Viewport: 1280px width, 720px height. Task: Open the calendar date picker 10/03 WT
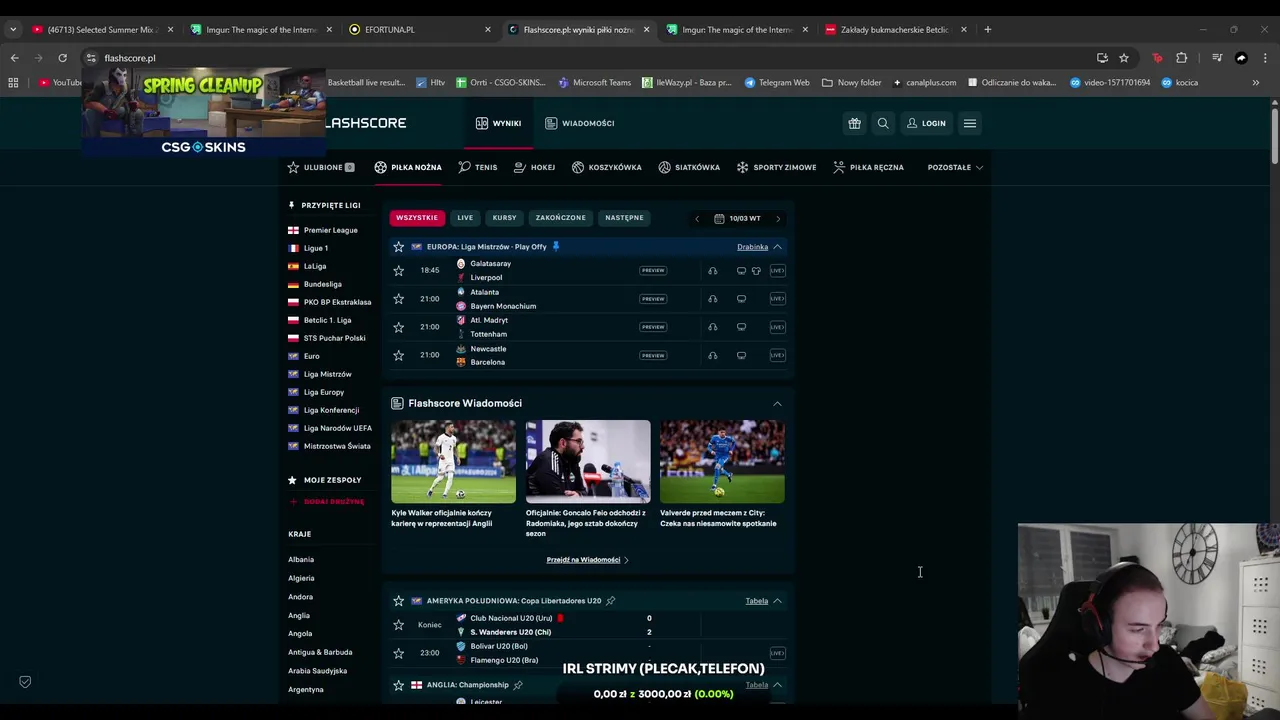coord(737,218)
